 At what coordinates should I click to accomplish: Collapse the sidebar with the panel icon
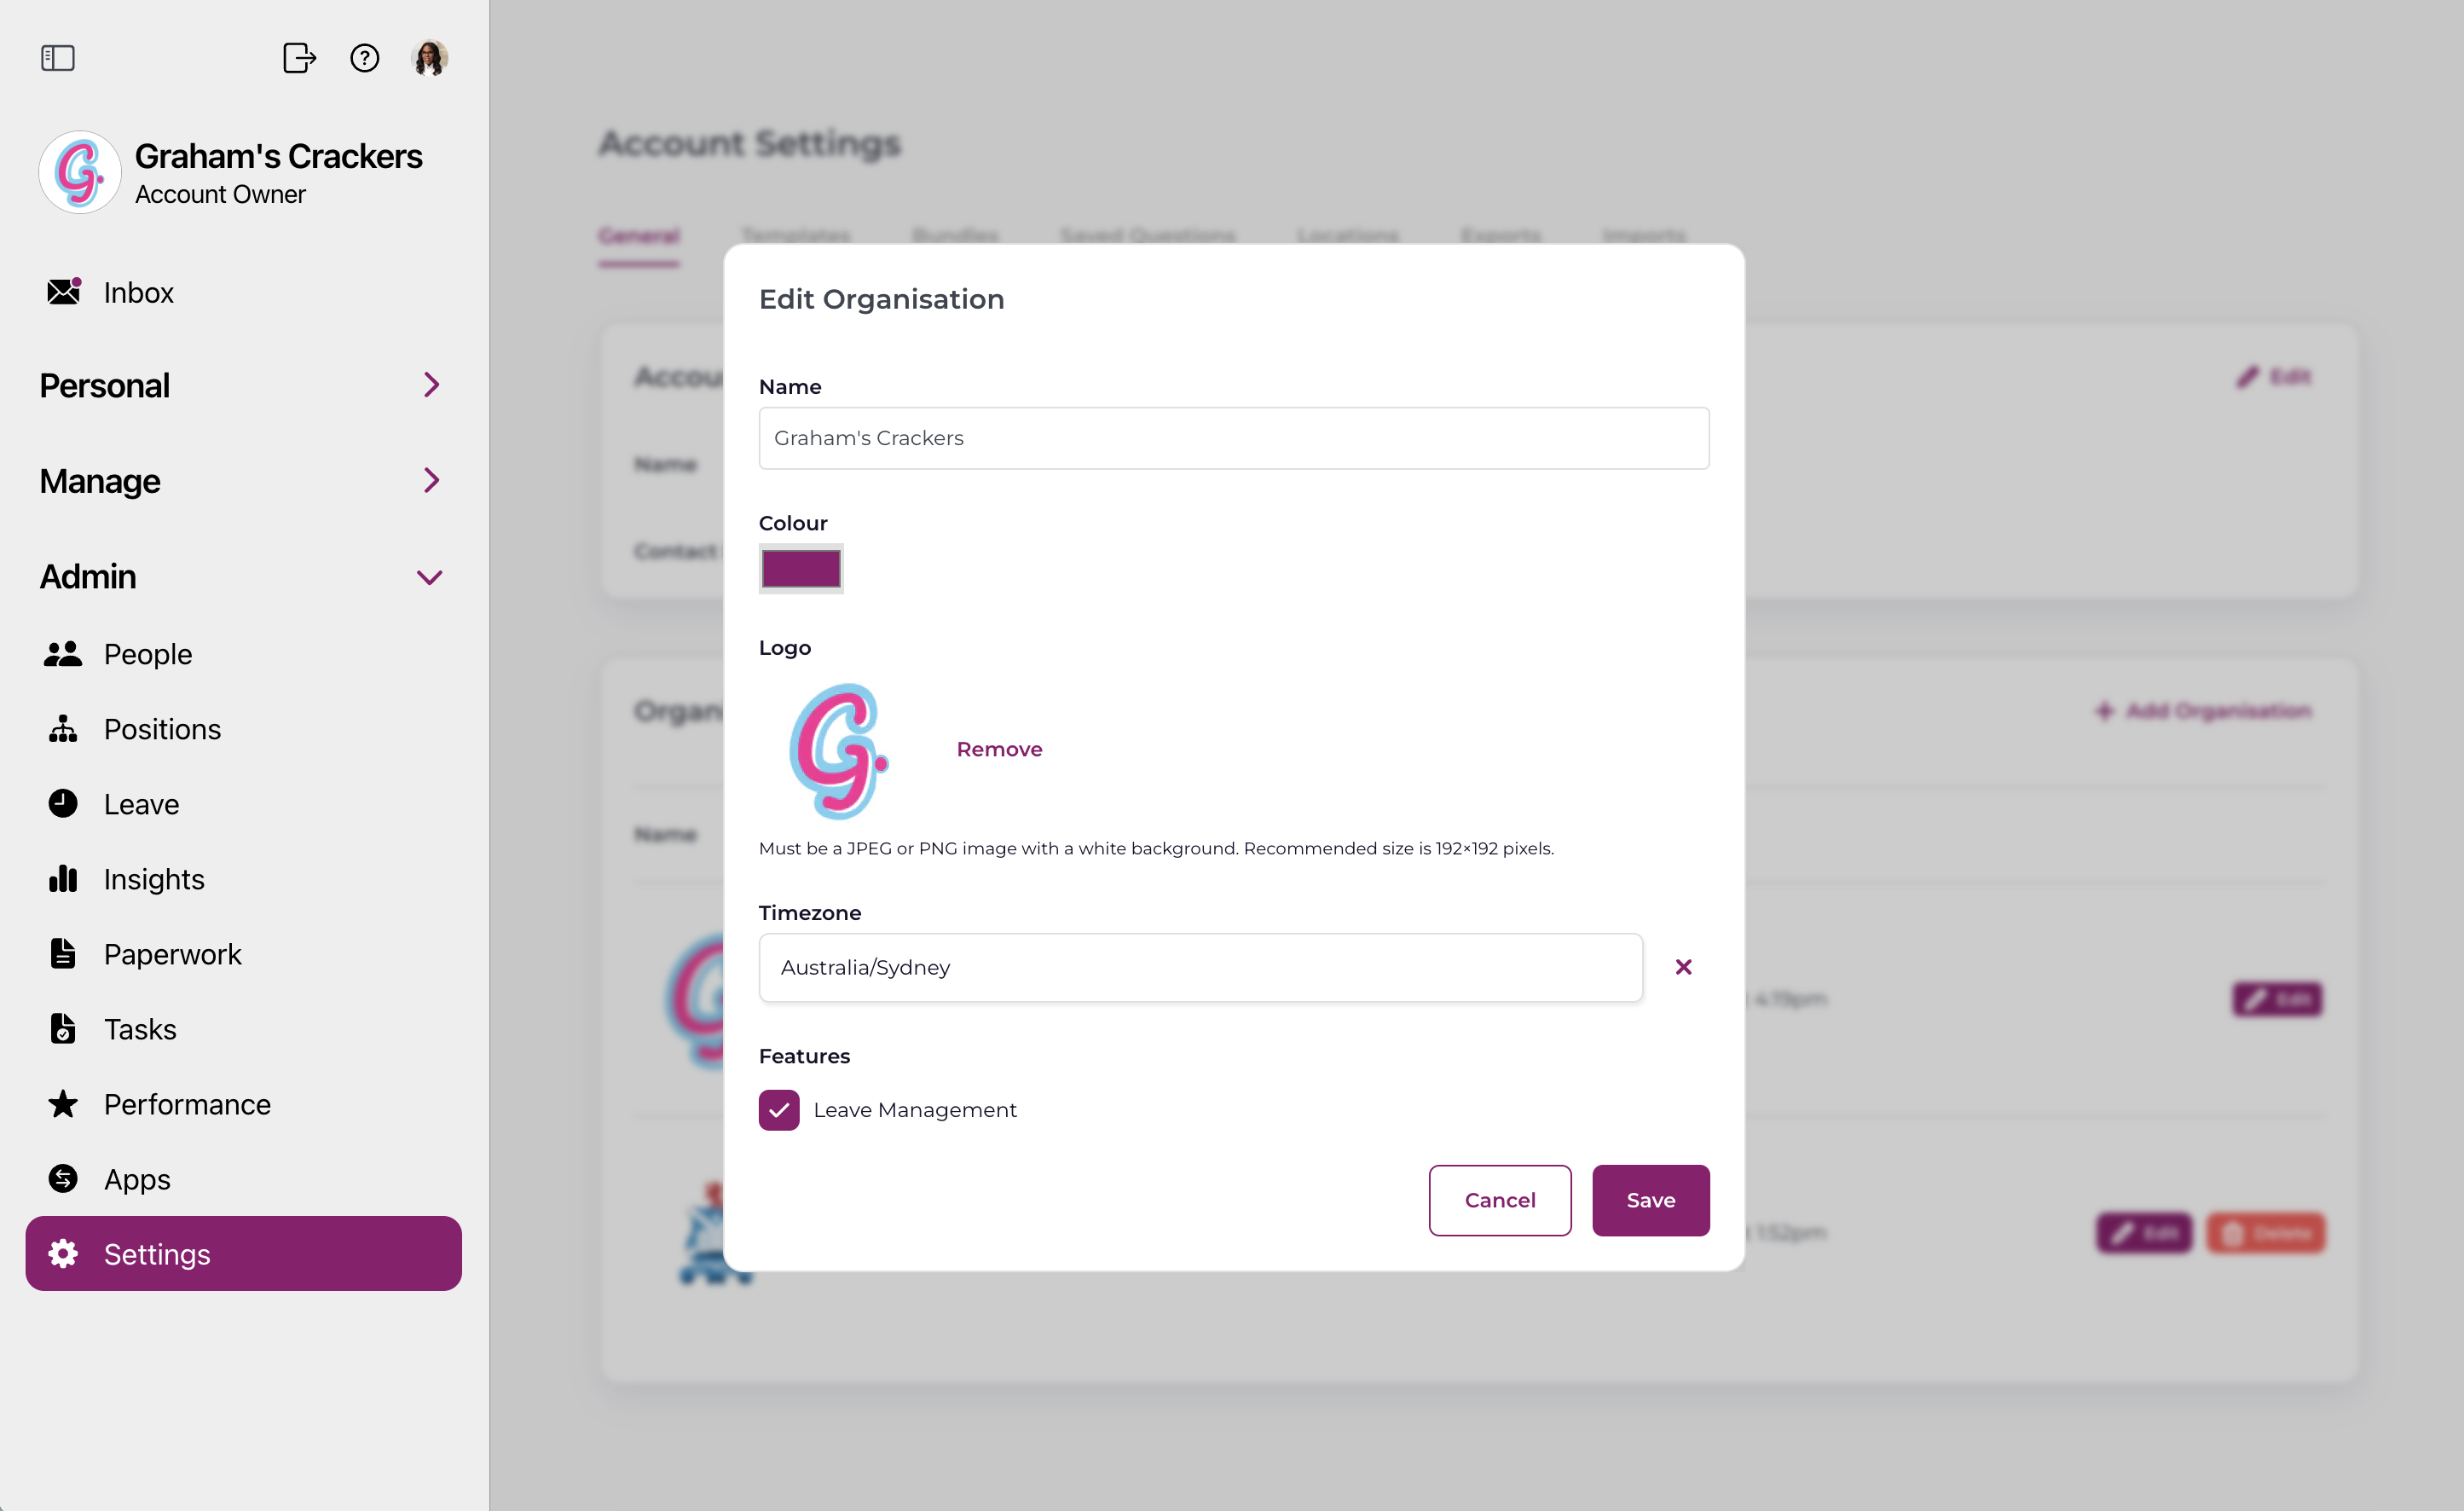[58, 58]
